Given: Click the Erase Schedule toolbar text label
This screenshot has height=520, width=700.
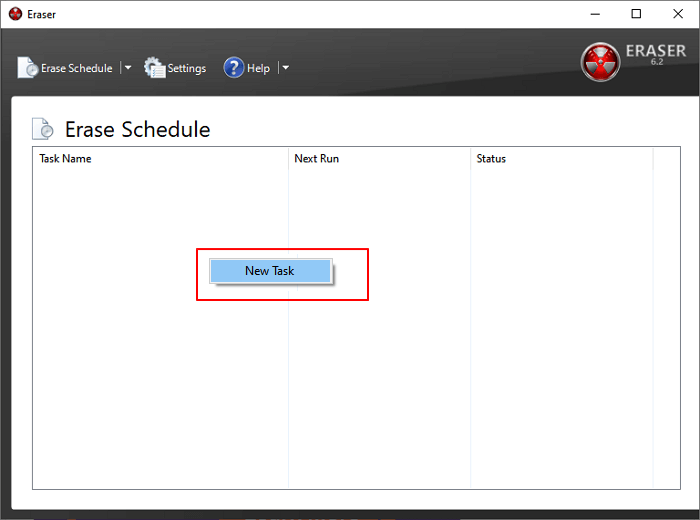Looking at the screenshot, I should [77, 68].
